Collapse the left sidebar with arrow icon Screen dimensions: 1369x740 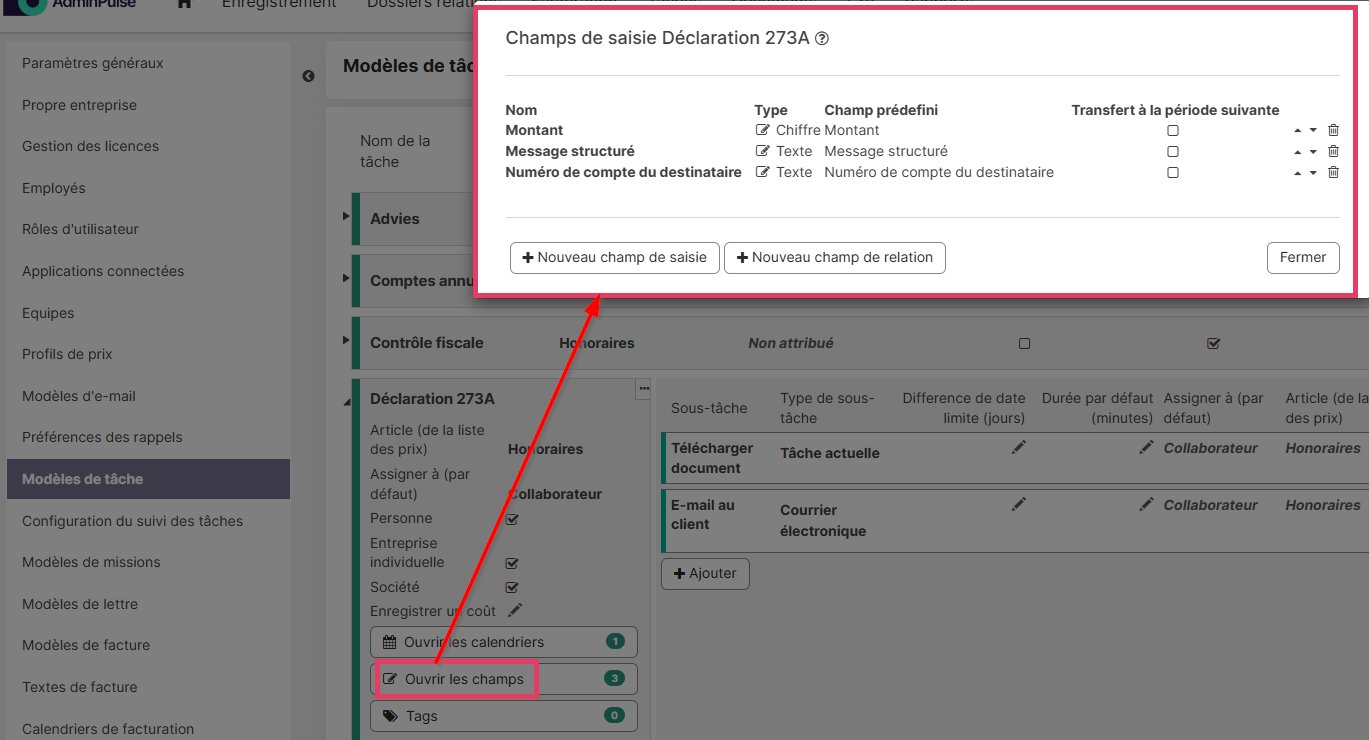pos(308,76)
